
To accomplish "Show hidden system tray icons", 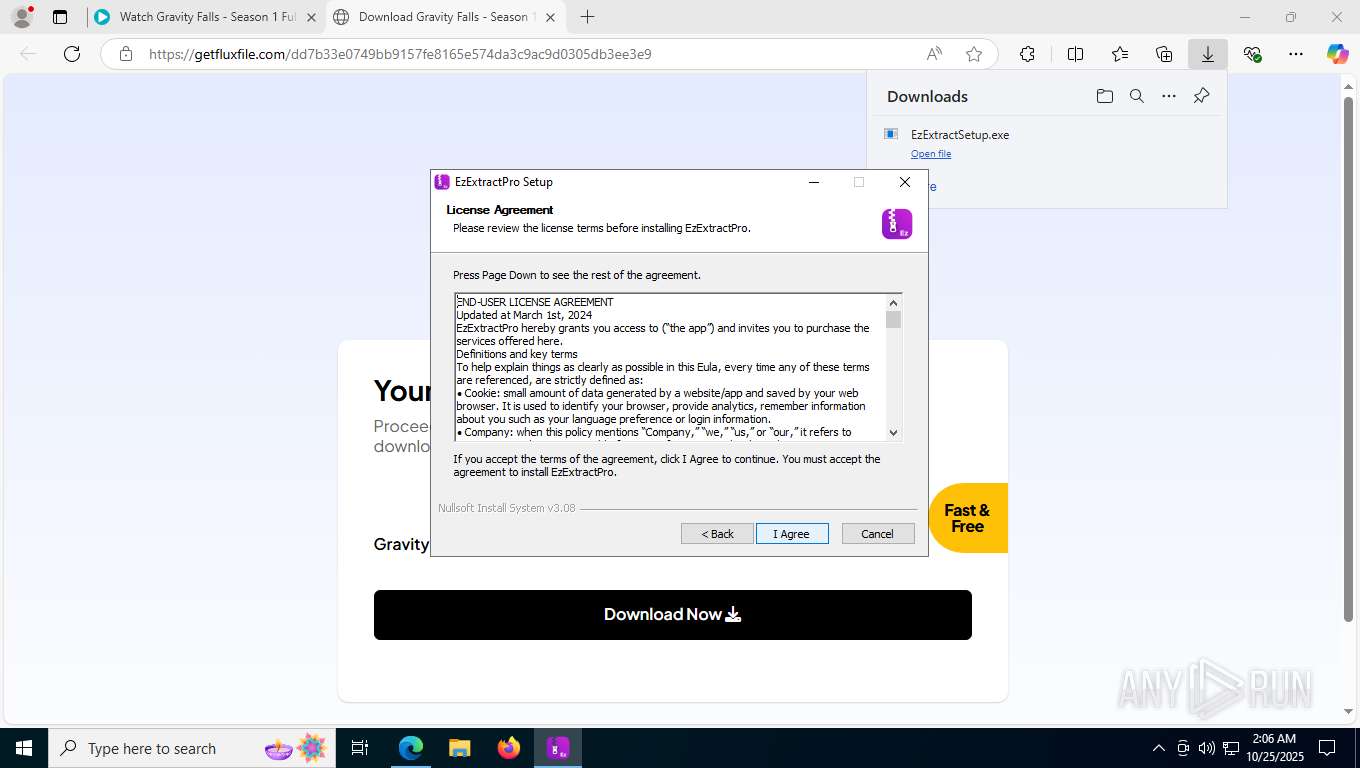I will (x=1159, y=748).
